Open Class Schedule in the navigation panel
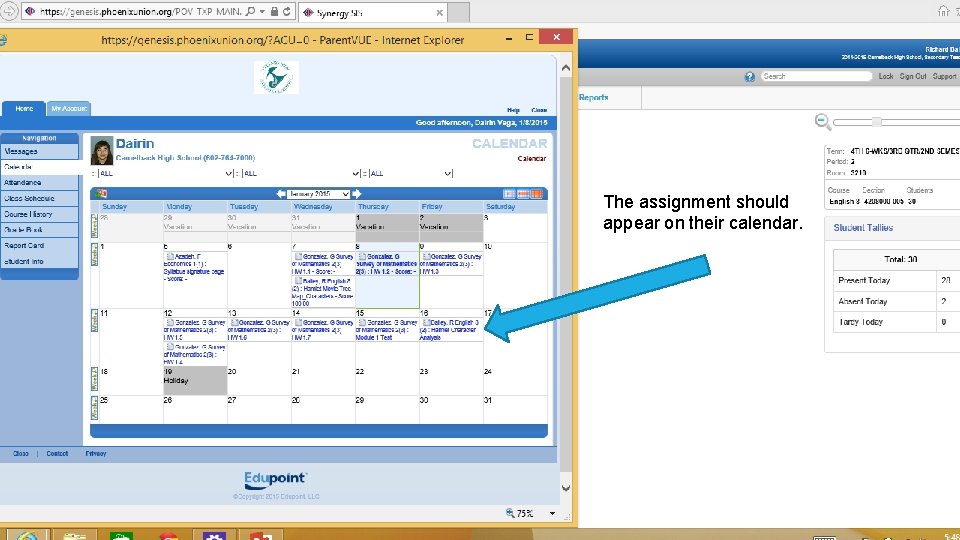 click(40, 198)
